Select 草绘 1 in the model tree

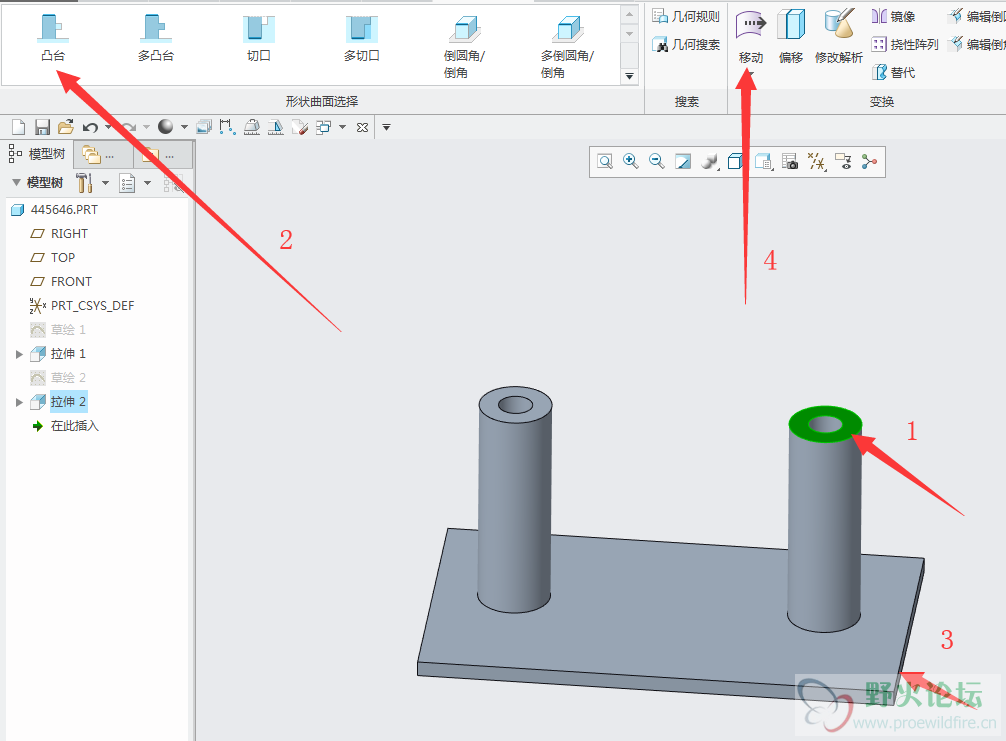click(58, 330)
